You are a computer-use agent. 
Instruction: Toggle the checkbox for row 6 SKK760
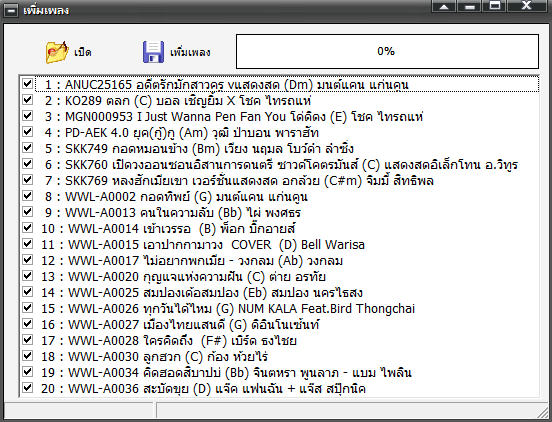27,164
